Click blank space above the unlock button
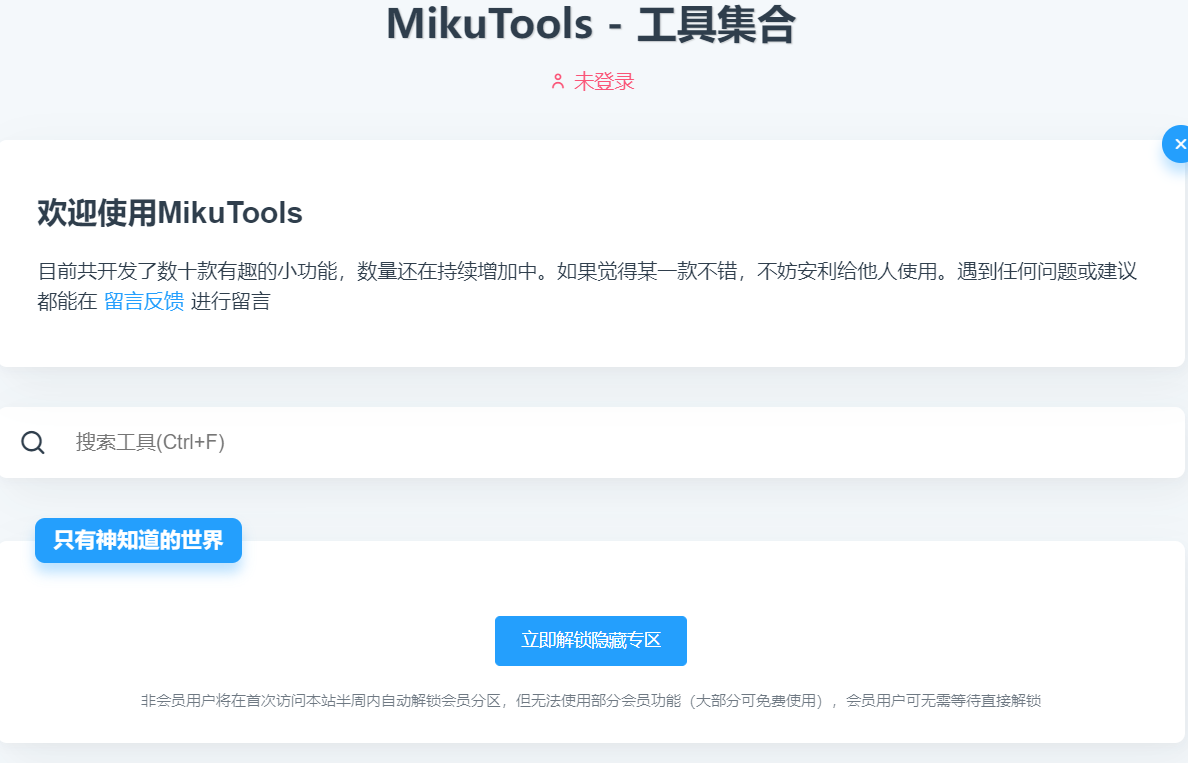 (590, 585)
